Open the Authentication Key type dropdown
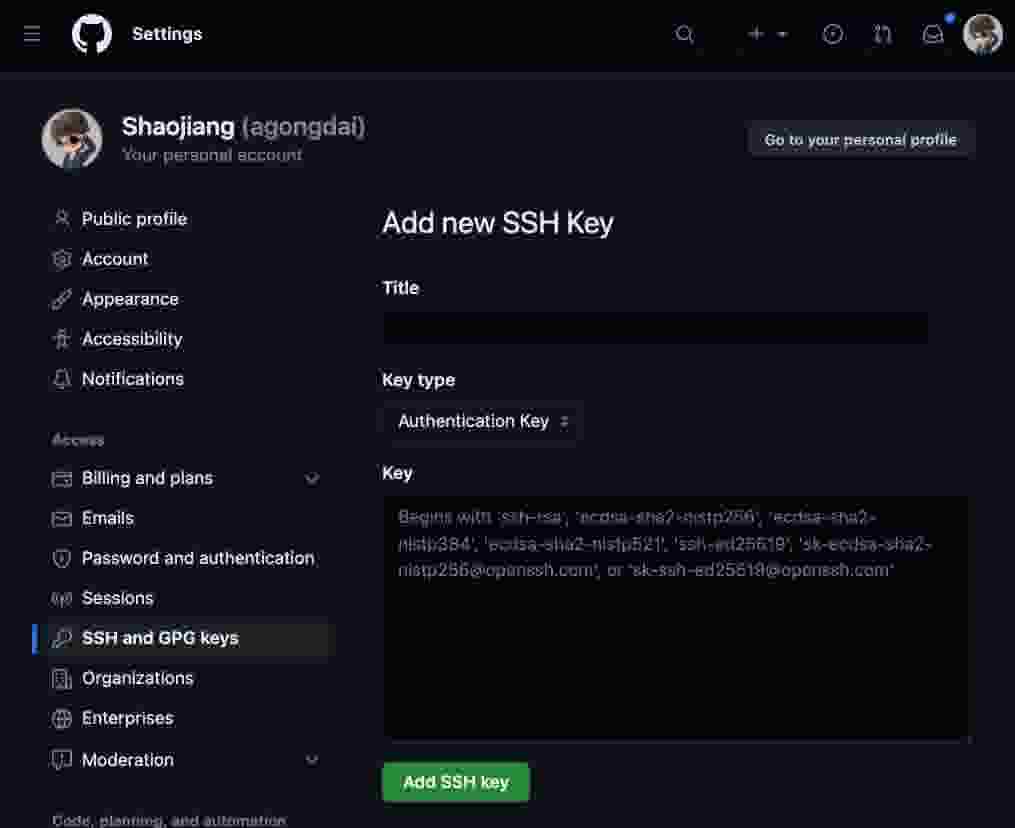This screenshot has height=828, width=1015. coord(482,421)
